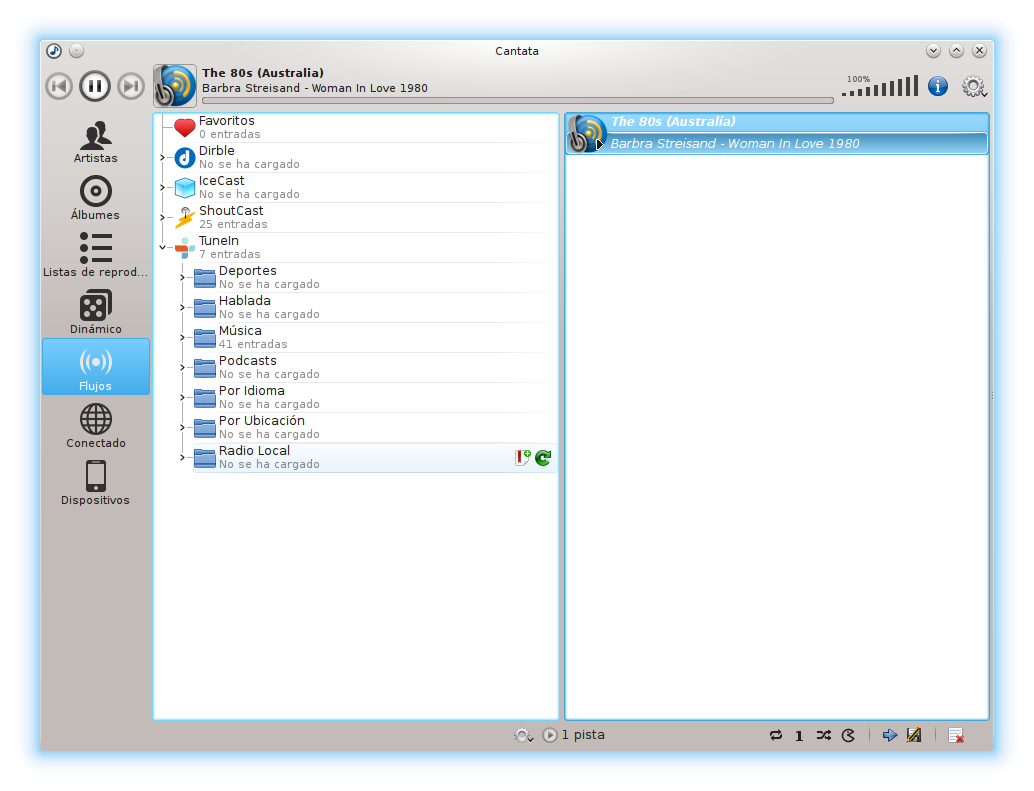Expand the Por Ubicación folder
The width and height of the screenshot is (1034, 791).
pyautogui.click(x=183, y=428)
